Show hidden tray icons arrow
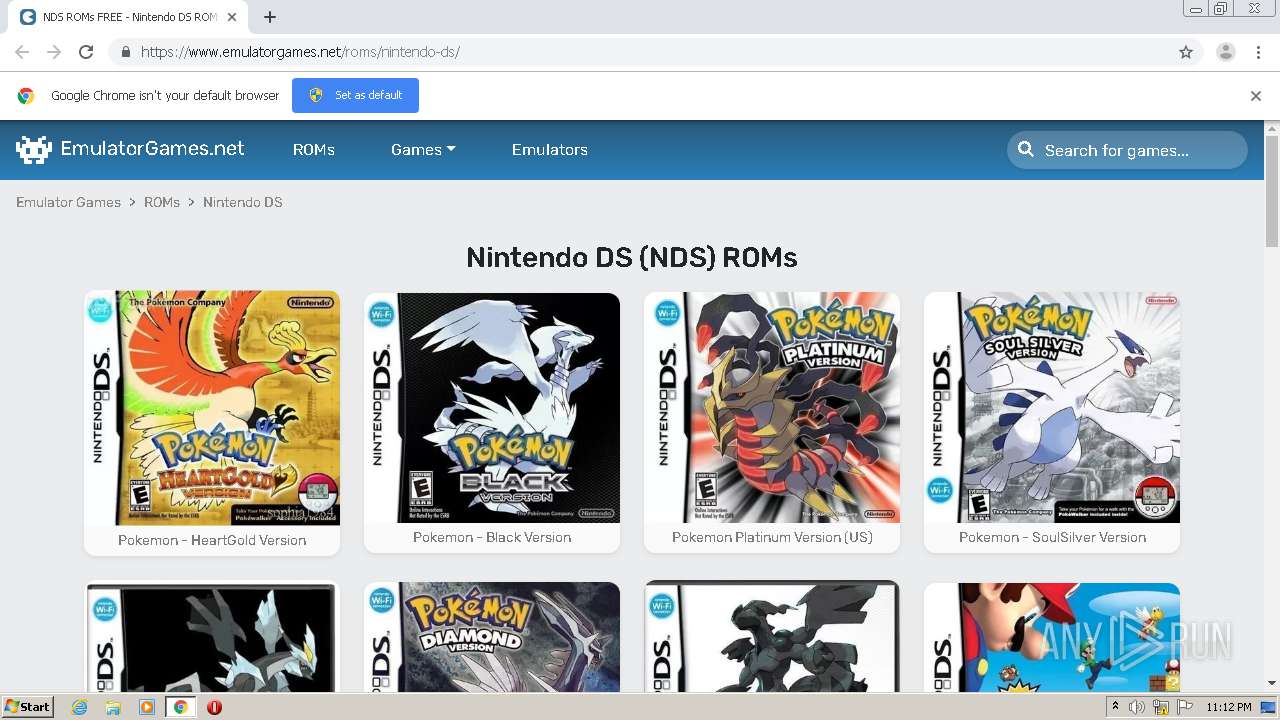Image resolution: width=1280 pixels, height=720 pixels. coord(1115,707)
